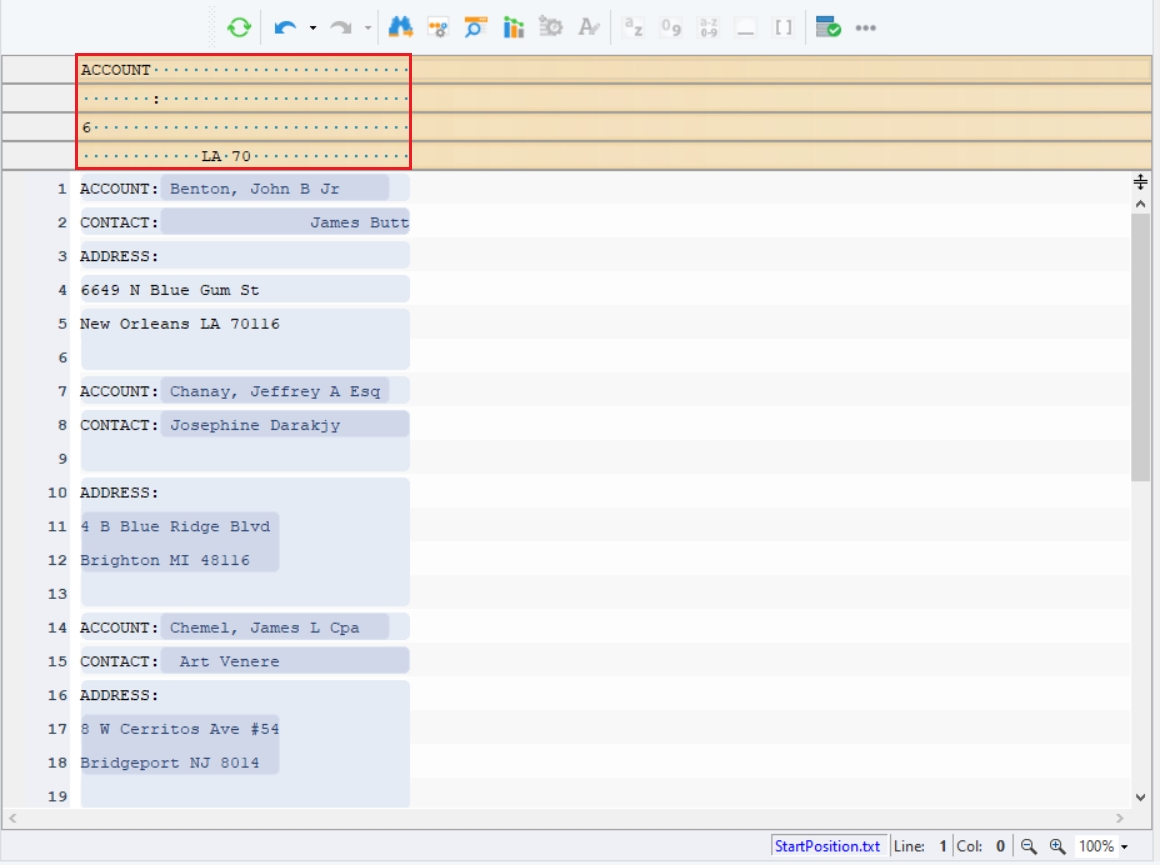This screenshot has height=865, width=1160.
Task: Click the split-pane handle above the scrollbar
Action: click(1140, 181)
